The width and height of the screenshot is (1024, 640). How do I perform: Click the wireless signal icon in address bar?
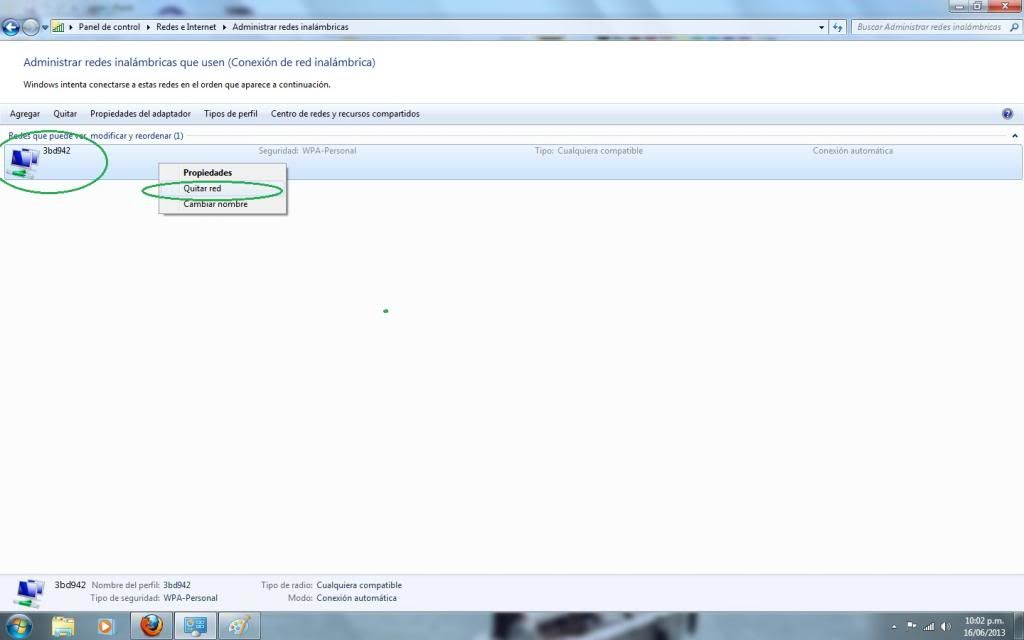pos(58,27)
